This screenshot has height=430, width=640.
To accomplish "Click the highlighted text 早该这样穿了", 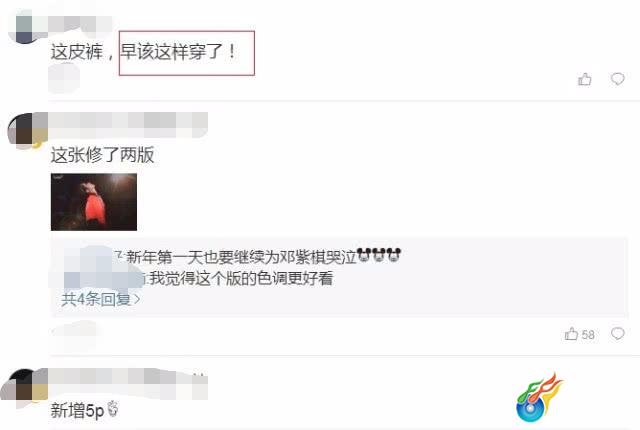I will (x=178, y=52).
